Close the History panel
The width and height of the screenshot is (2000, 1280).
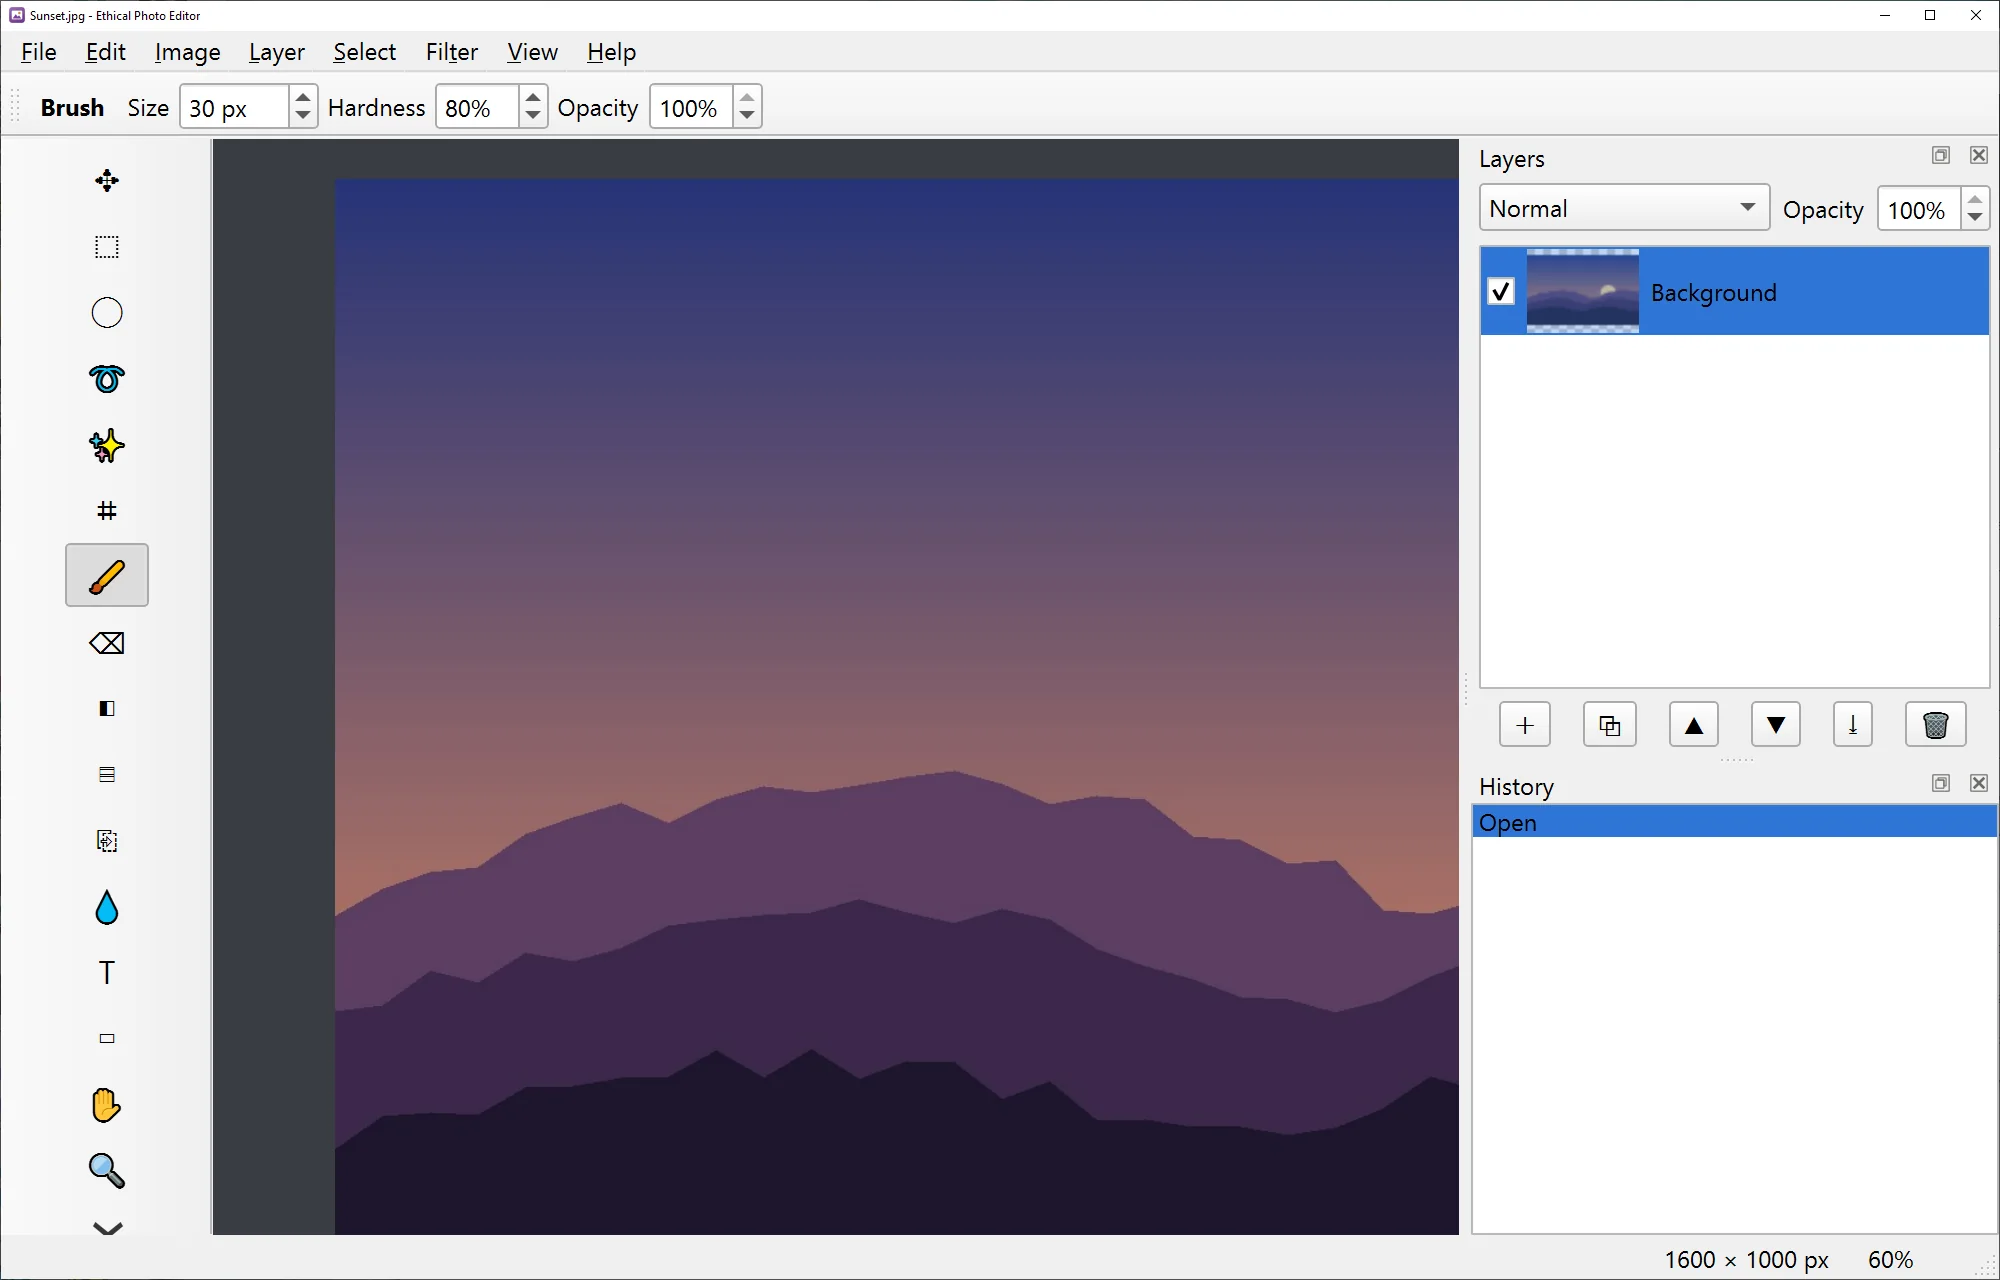pos(1979,783)
